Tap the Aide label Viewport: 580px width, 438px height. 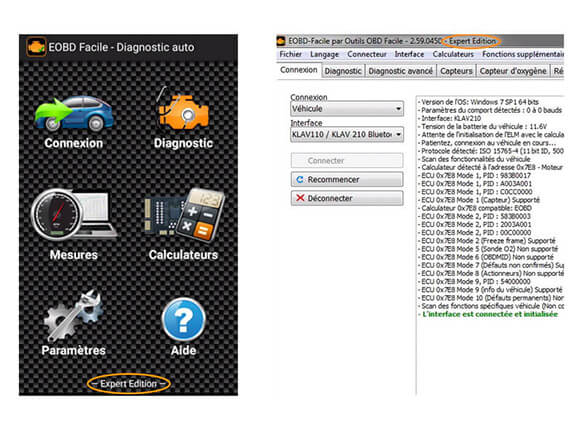183,350
